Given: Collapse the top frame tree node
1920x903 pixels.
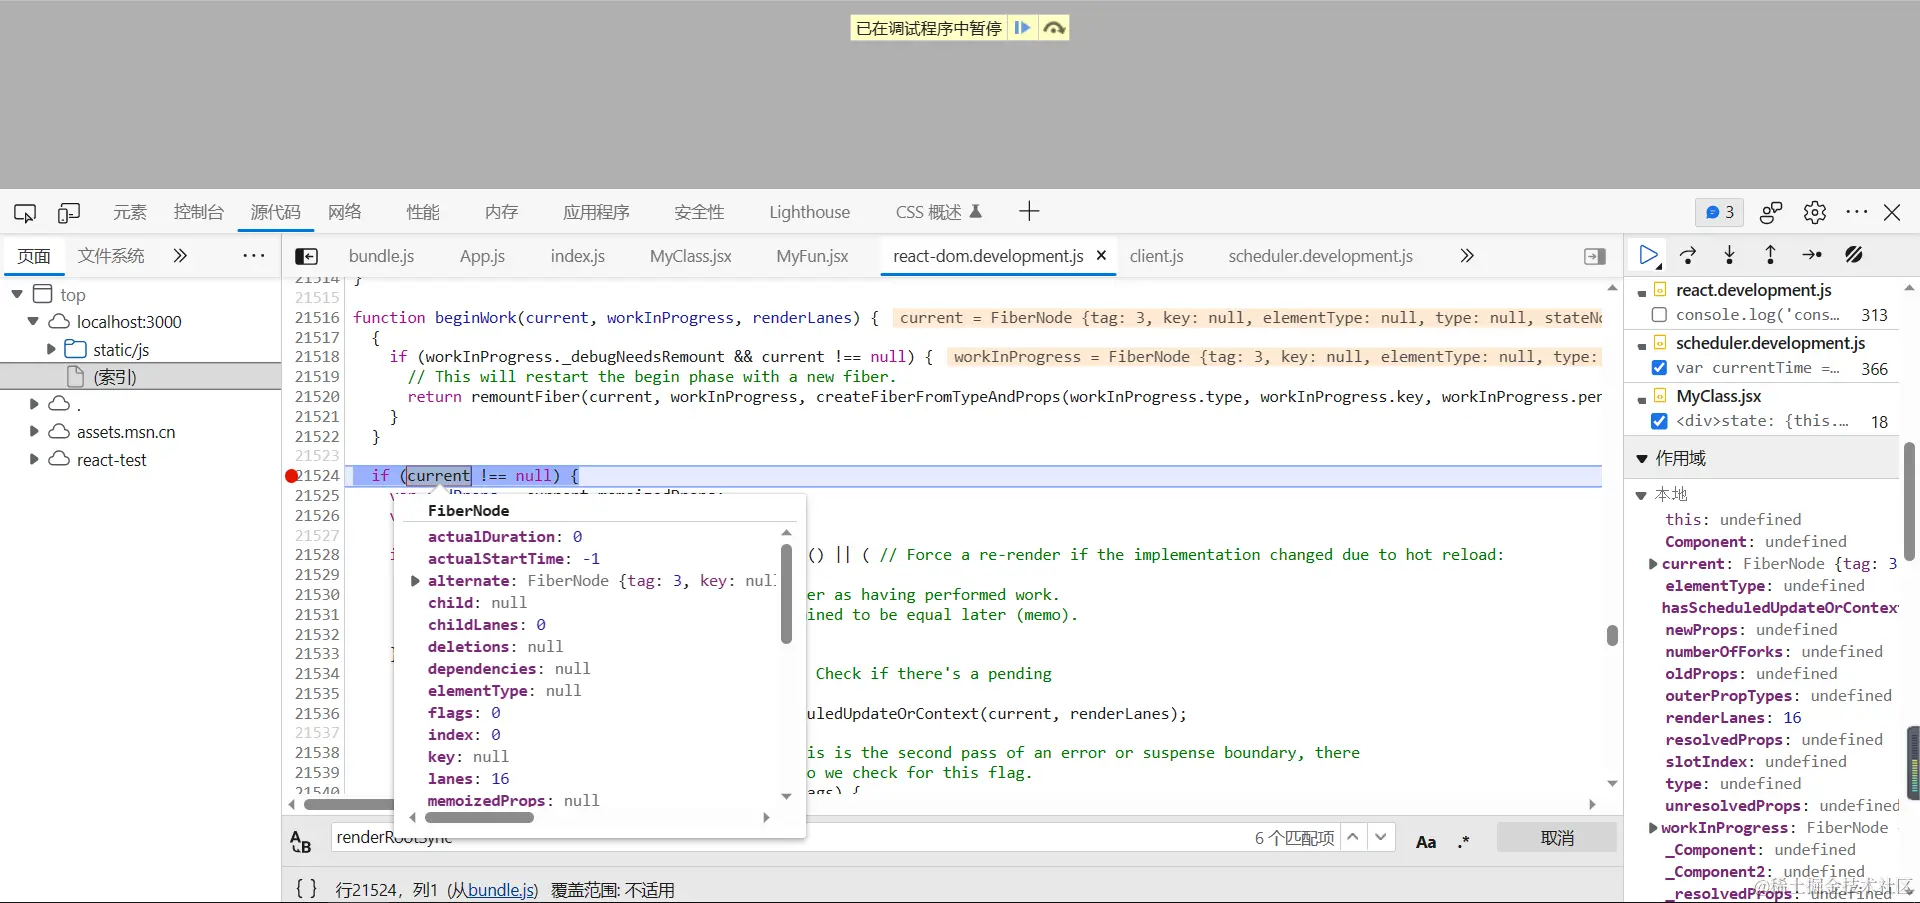Looking at the screenshot, I should 17,294.
